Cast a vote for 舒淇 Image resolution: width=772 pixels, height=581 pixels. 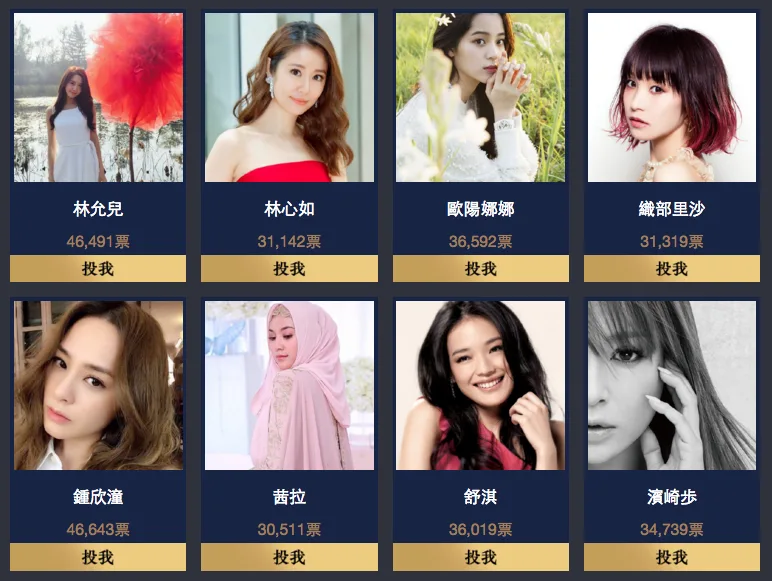pos(481,557)
